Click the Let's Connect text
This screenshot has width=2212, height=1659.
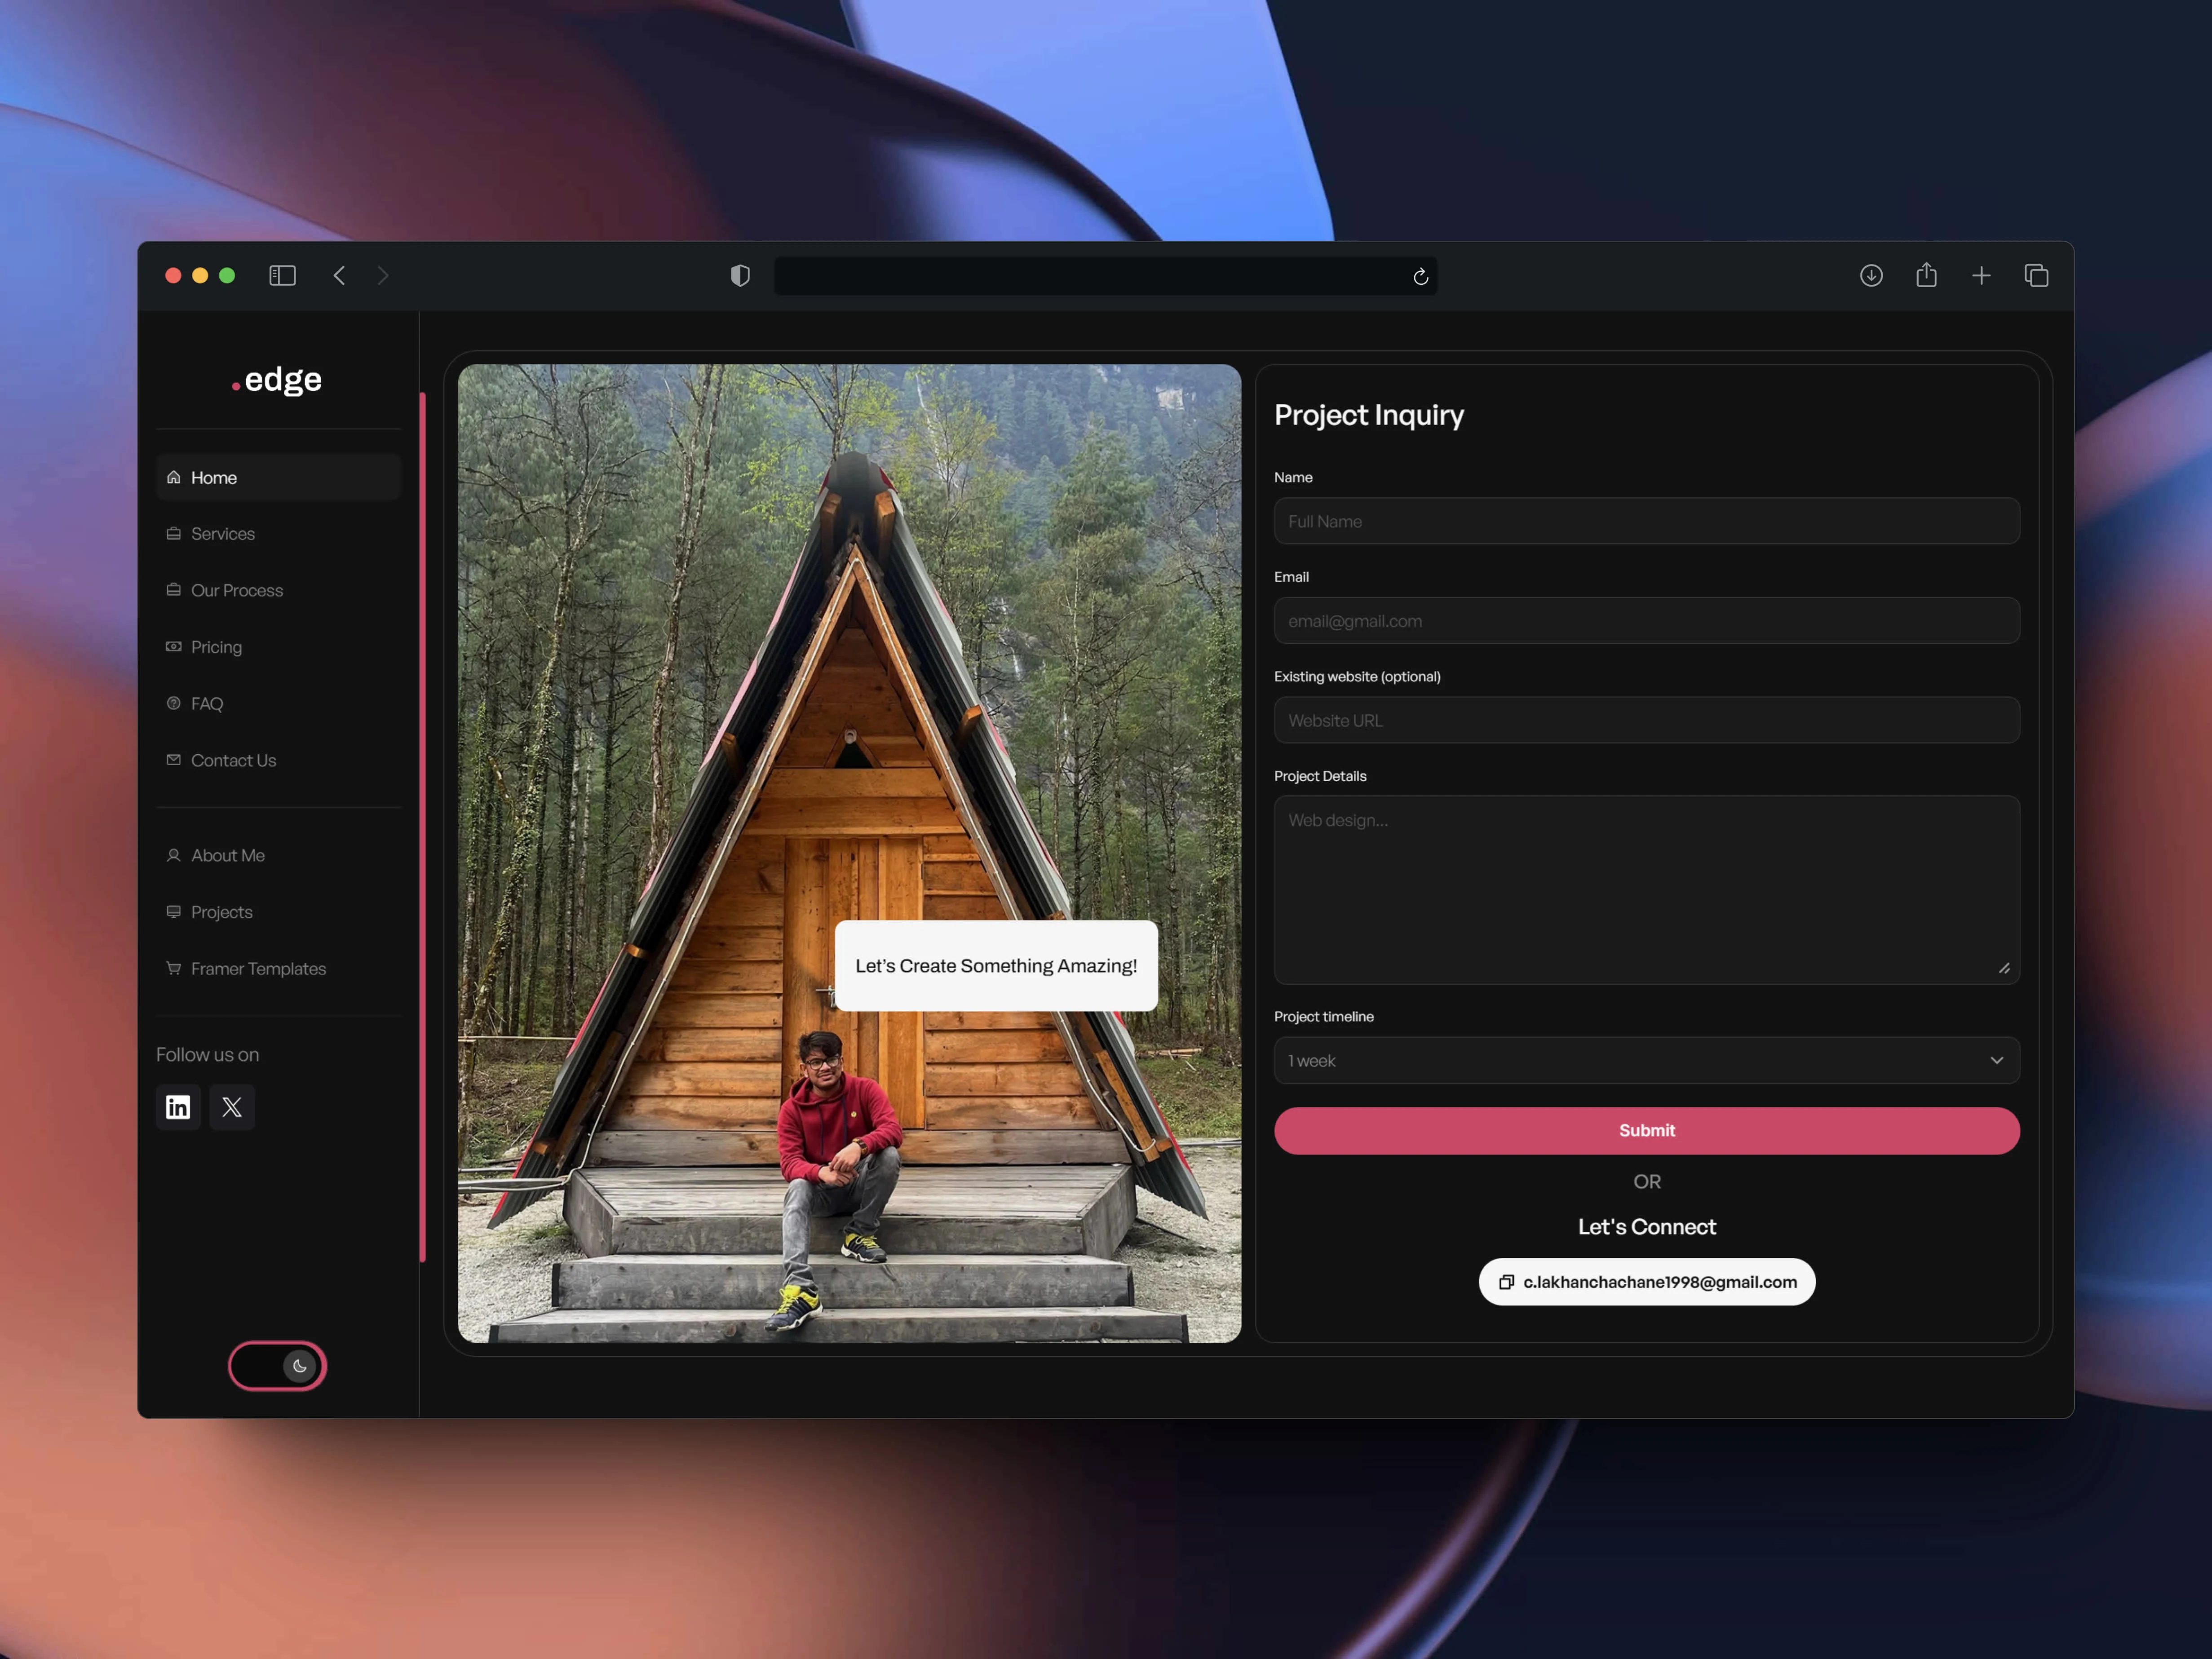click(1646, 1227)
